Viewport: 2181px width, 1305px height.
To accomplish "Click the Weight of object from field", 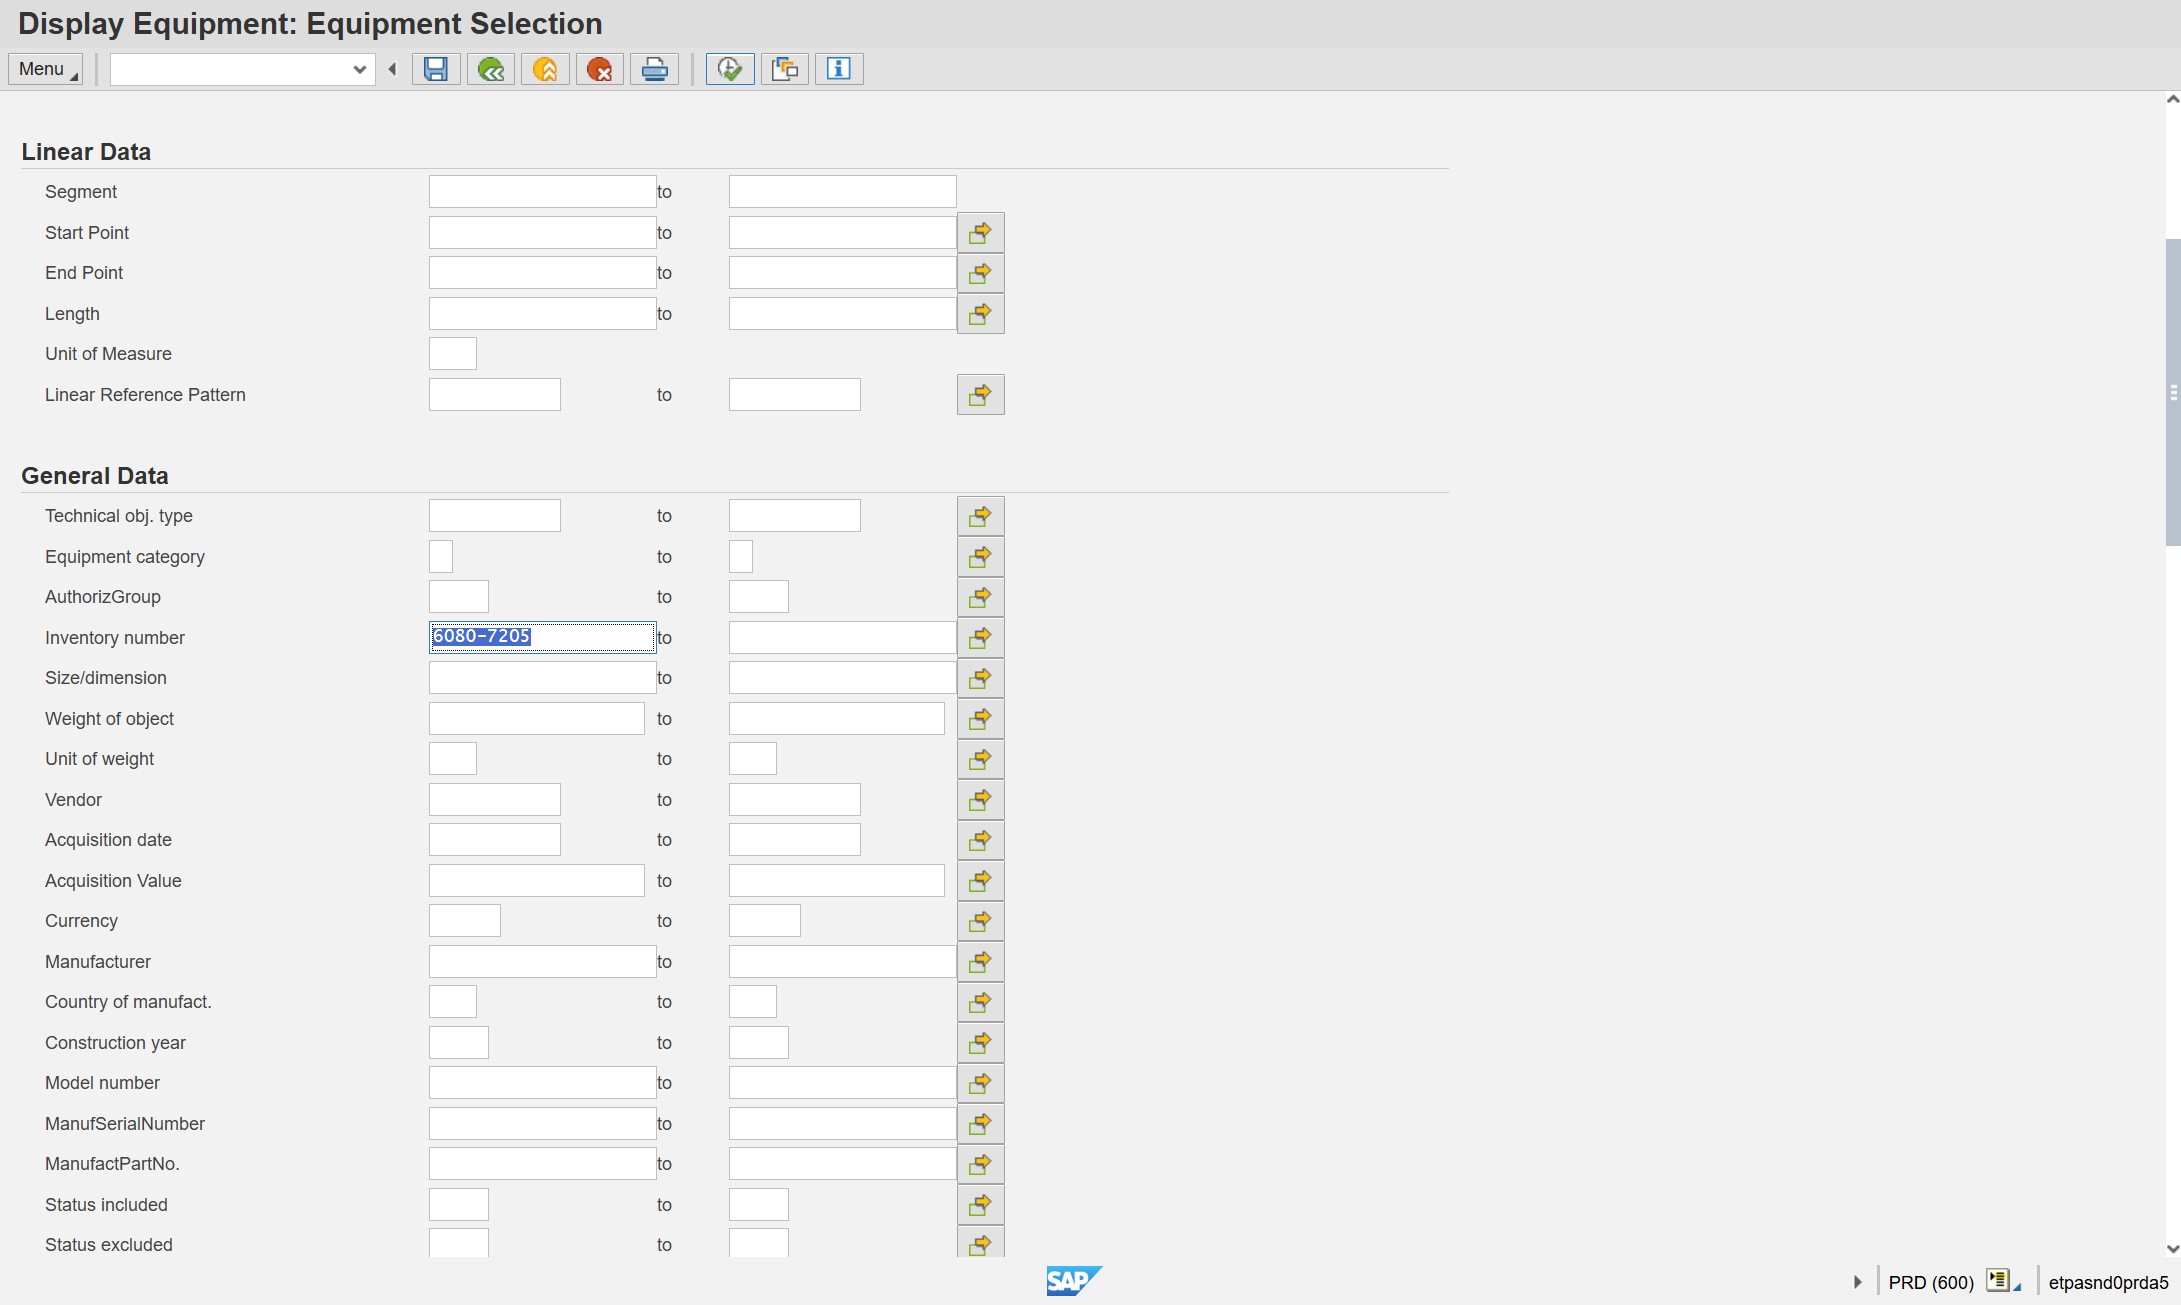I will click(537, 719).
